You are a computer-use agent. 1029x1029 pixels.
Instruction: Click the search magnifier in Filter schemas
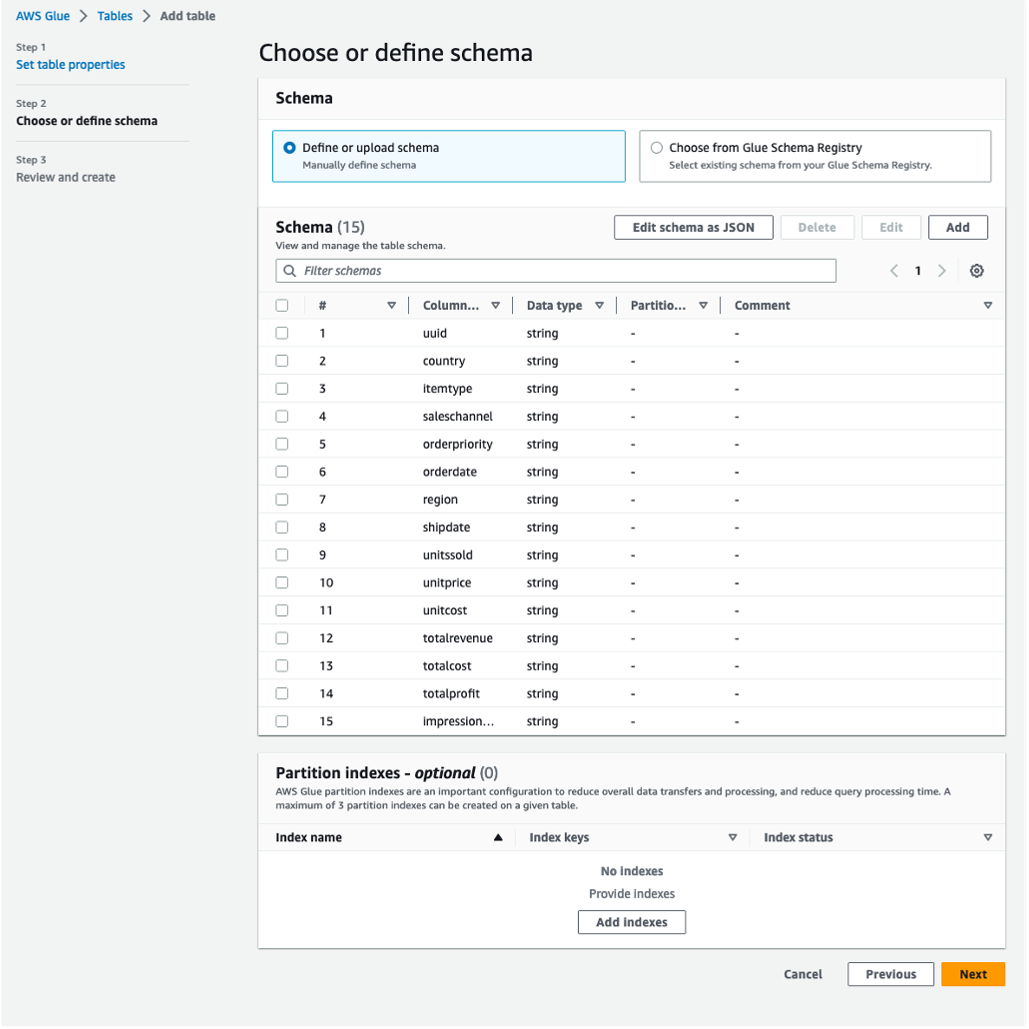289,271
